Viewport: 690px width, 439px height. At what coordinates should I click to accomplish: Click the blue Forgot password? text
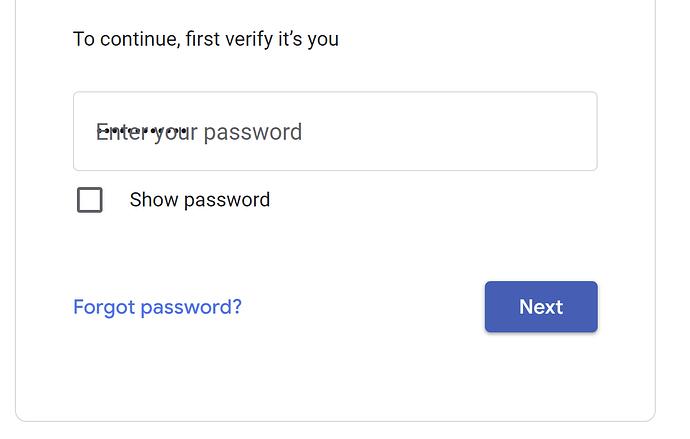click(x=157, y=307)
